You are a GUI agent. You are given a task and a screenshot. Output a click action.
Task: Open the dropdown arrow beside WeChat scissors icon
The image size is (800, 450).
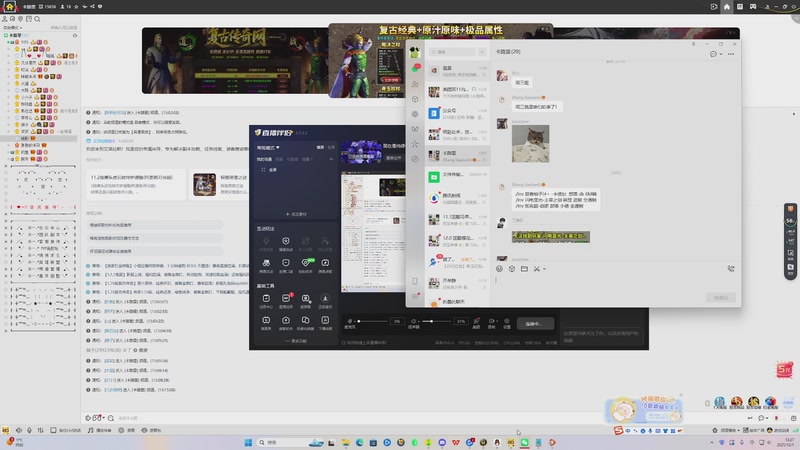(544, 269)
